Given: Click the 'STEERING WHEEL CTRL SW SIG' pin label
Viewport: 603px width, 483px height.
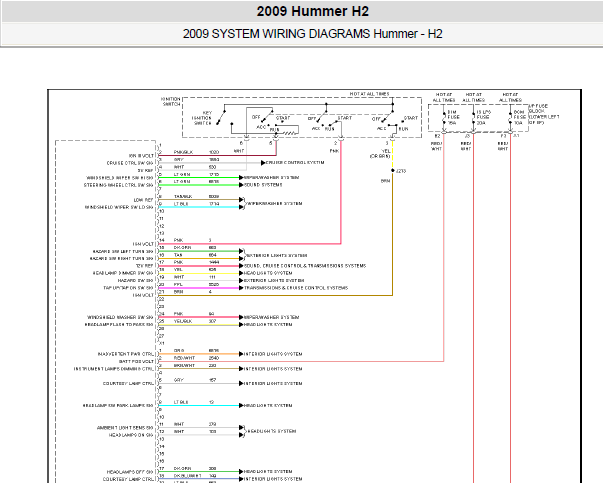Looking at the screenshot, I should (118, 185).
